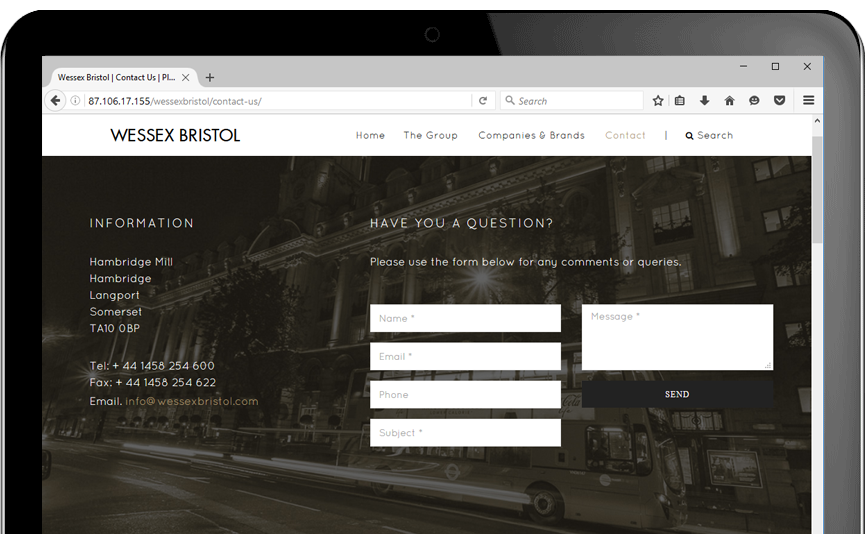Bookmark this page with the star icon
Screen dimensions: 865x534
coord(658,101)
